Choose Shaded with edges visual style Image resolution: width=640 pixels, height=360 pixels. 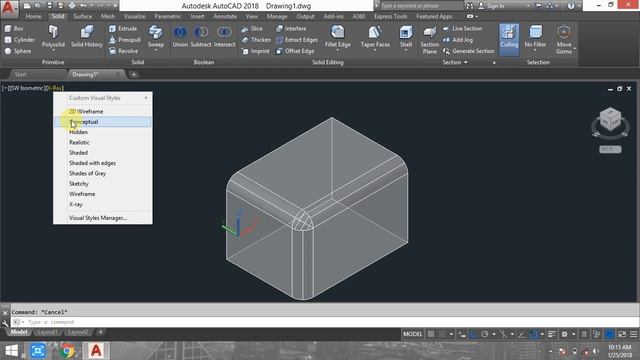(103, 163)
